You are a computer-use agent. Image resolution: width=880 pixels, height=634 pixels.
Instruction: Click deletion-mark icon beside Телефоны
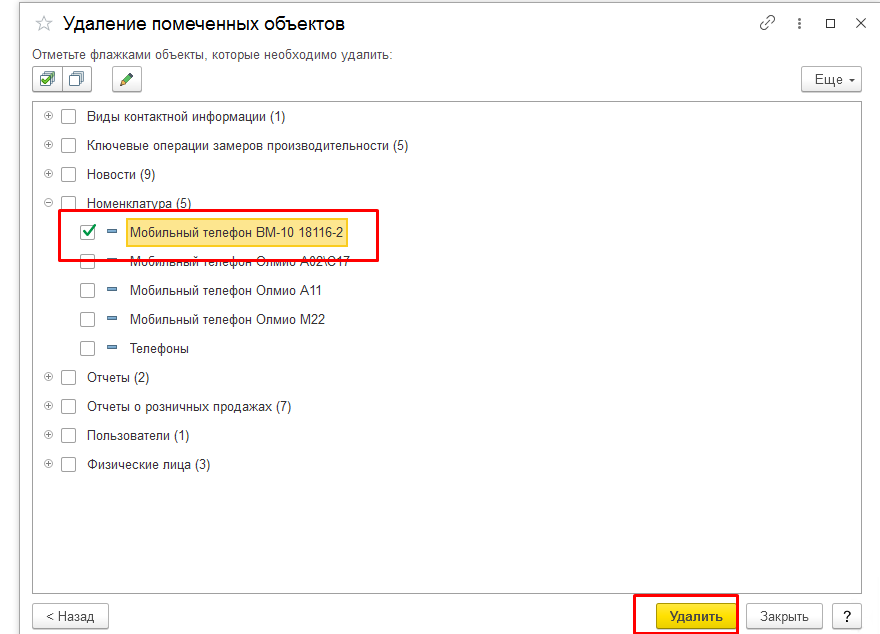click(x=112, y=347)
